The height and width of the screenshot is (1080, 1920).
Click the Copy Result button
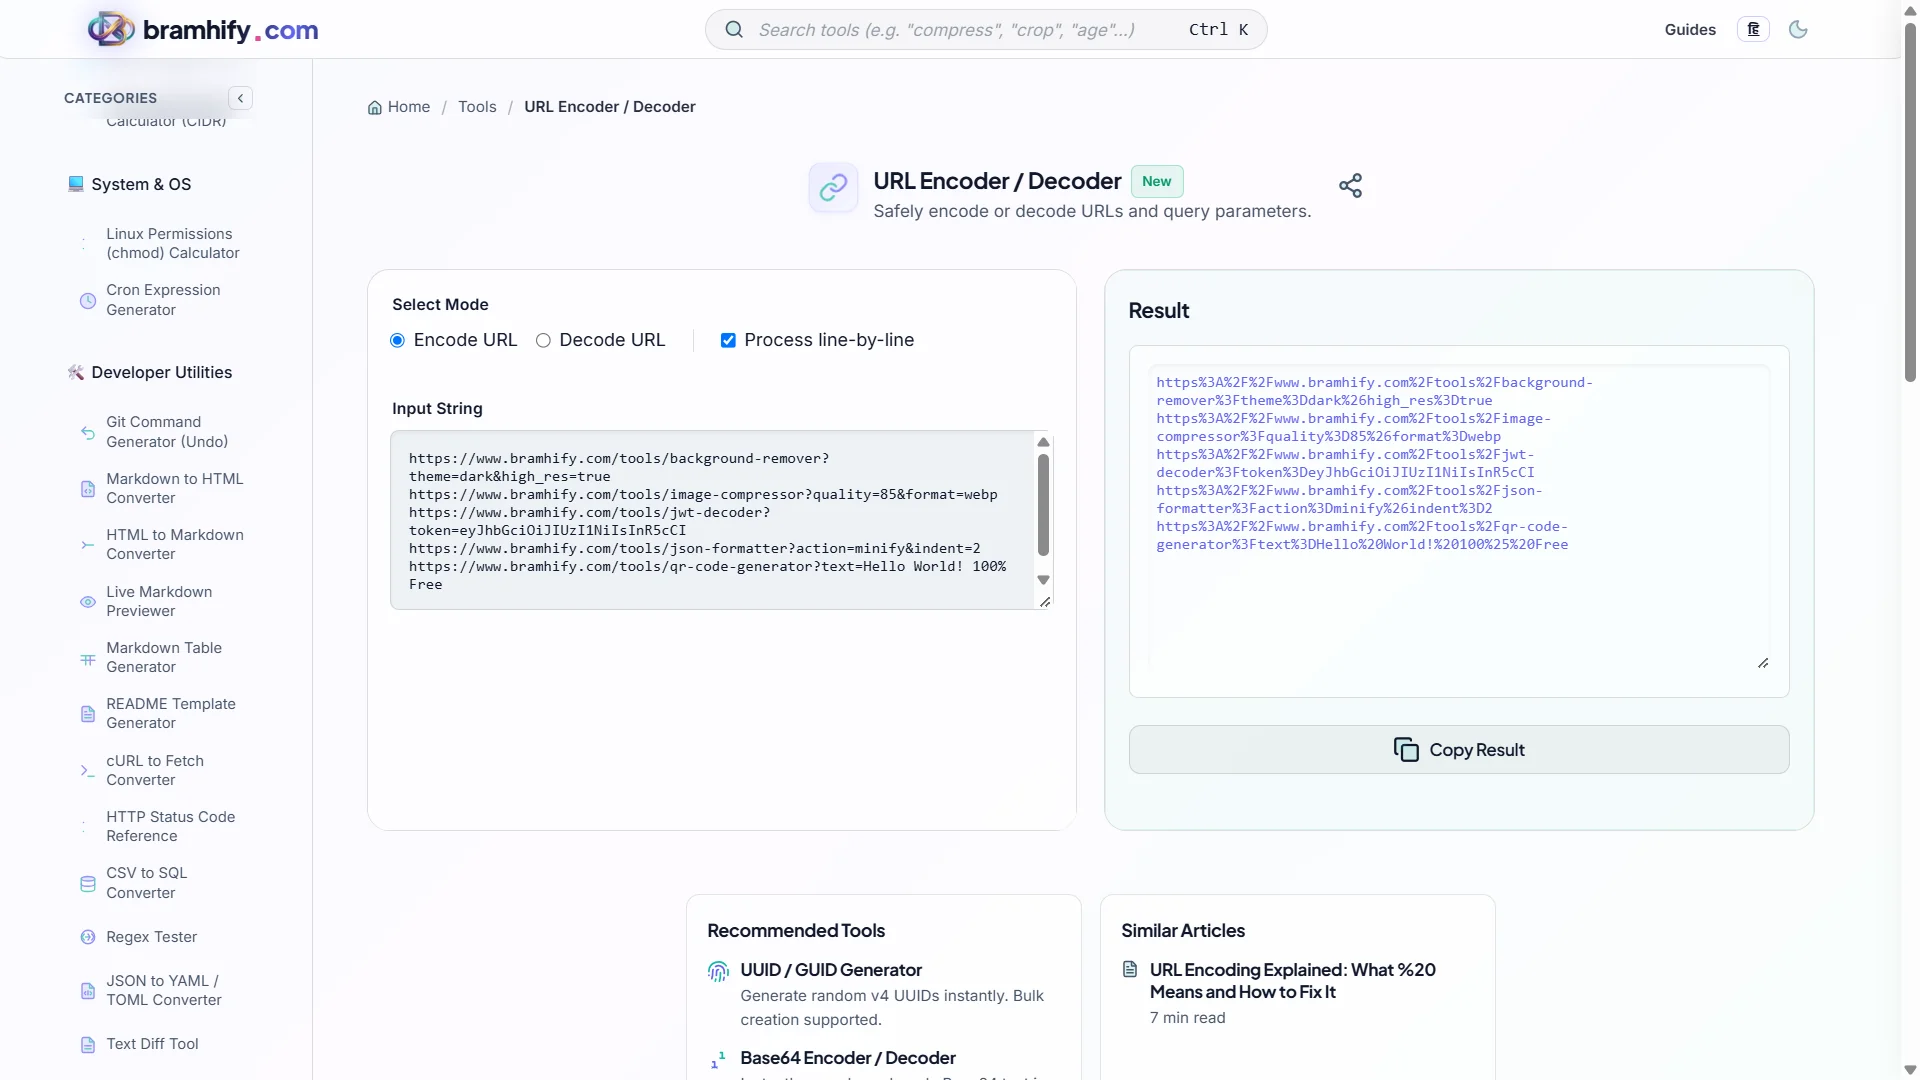(x=1459, y=750)
